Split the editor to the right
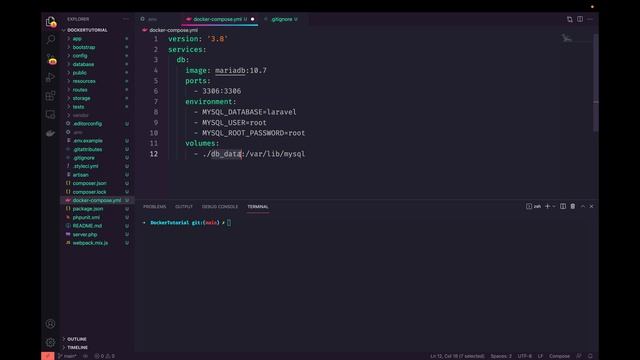 pos(580,19)
